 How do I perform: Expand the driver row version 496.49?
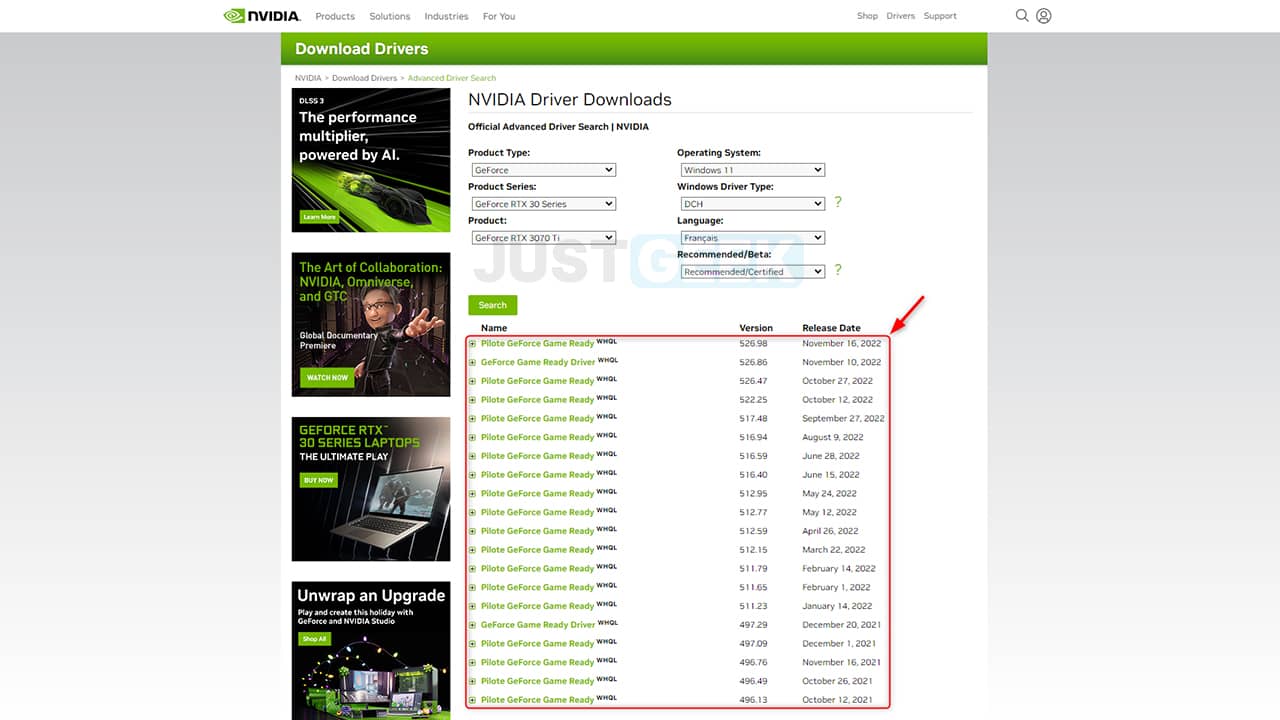pos(473,681)
